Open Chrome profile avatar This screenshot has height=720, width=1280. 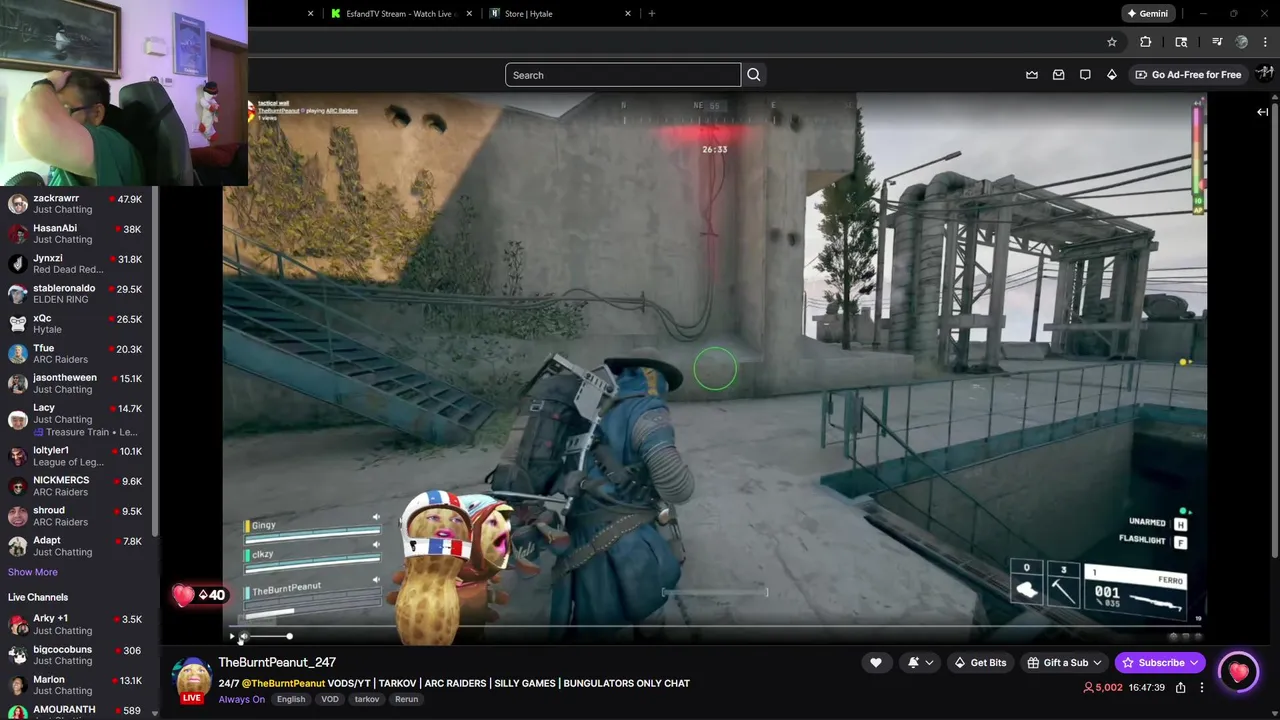1242,42
